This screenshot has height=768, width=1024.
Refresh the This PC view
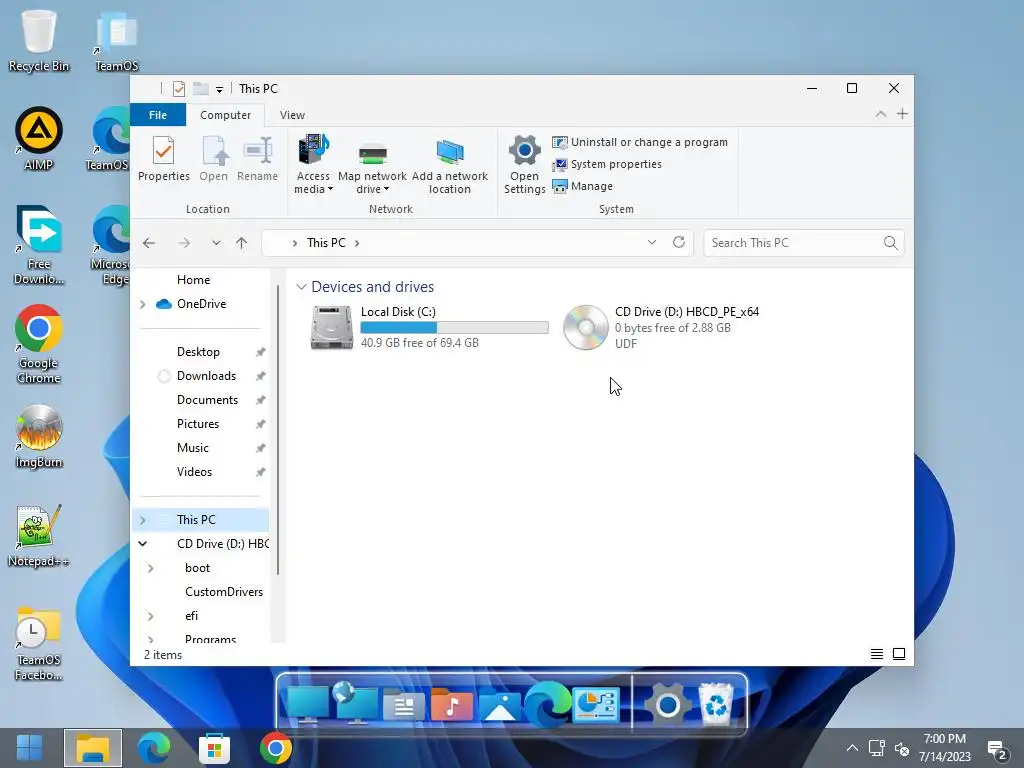click(679, 242)
